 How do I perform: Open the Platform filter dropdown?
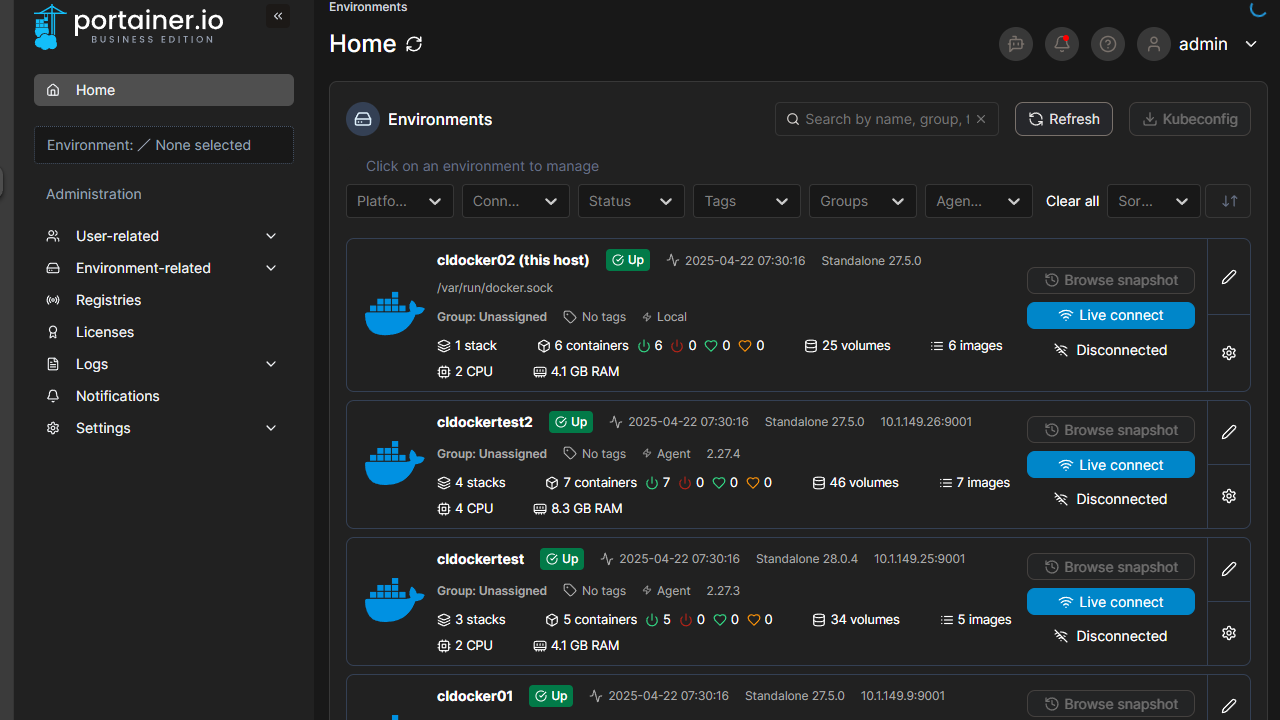click(400, 201)
